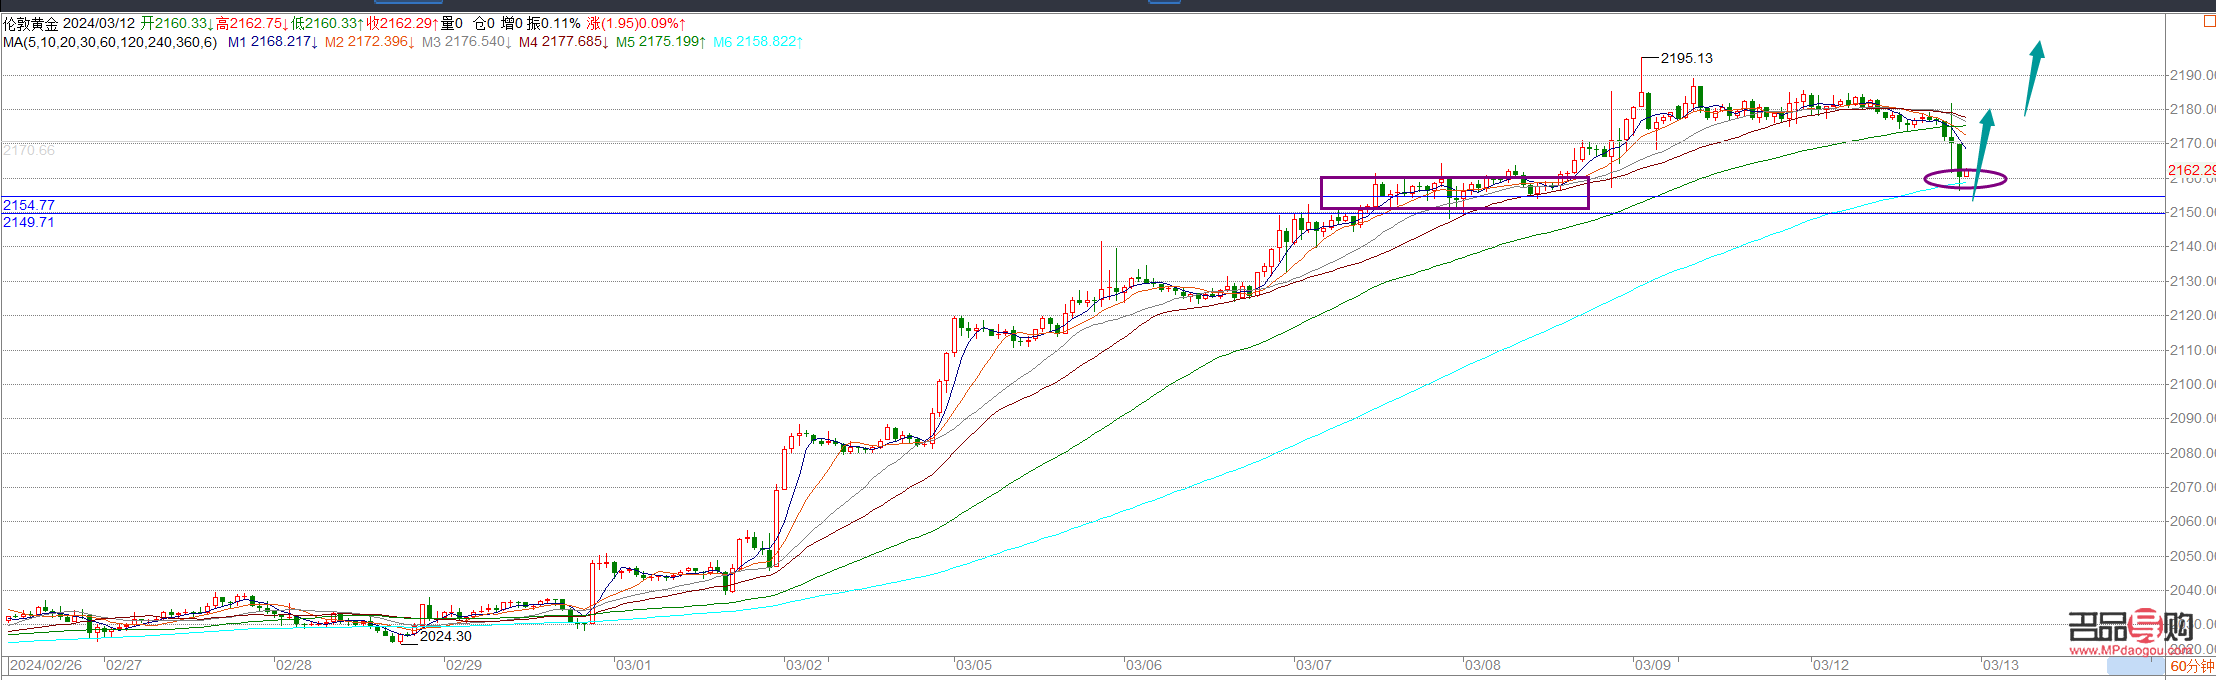
Task: Click the 2195.13 high price marker
Action: [1686, 59]
